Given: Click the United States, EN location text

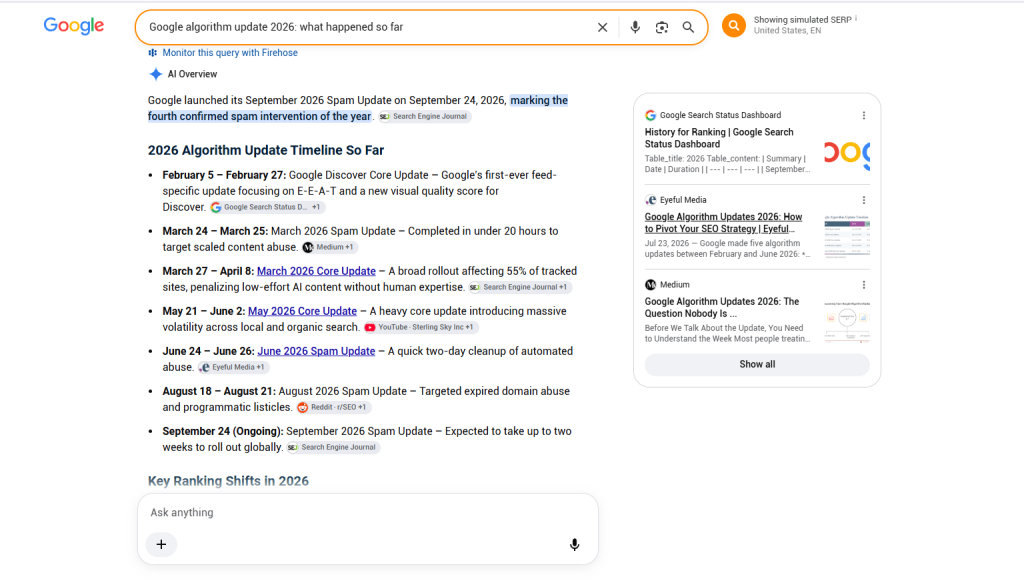Looking at the screenshot, I should click(x=787, y=31).
